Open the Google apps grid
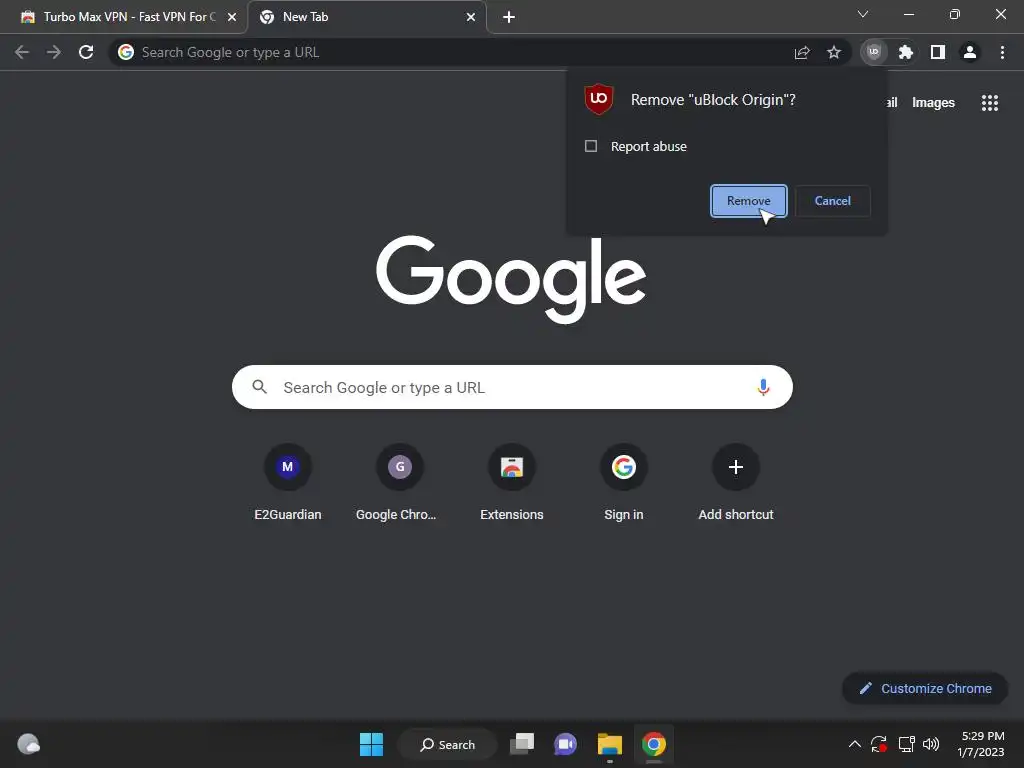This screenshot has width=1024, height=768. [x=990, y=103]
